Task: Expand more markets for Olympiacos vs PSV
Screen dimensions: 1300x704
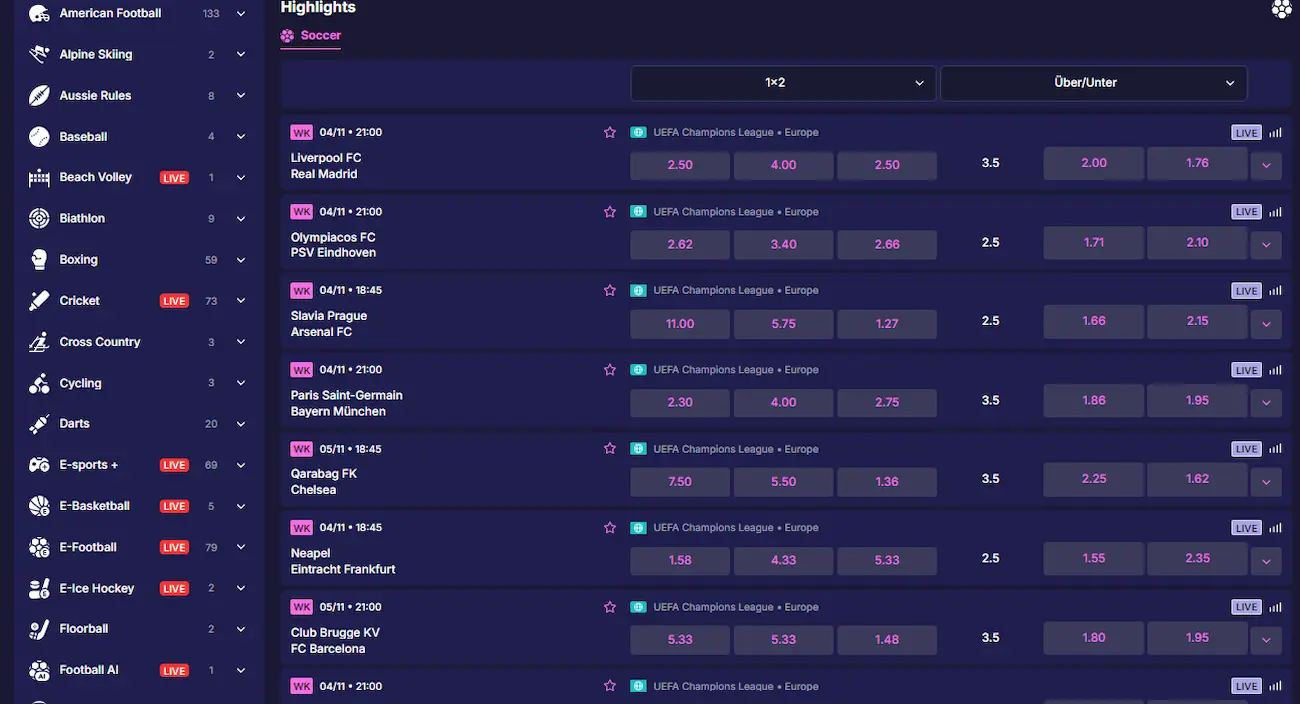Action: (1266, 244)
